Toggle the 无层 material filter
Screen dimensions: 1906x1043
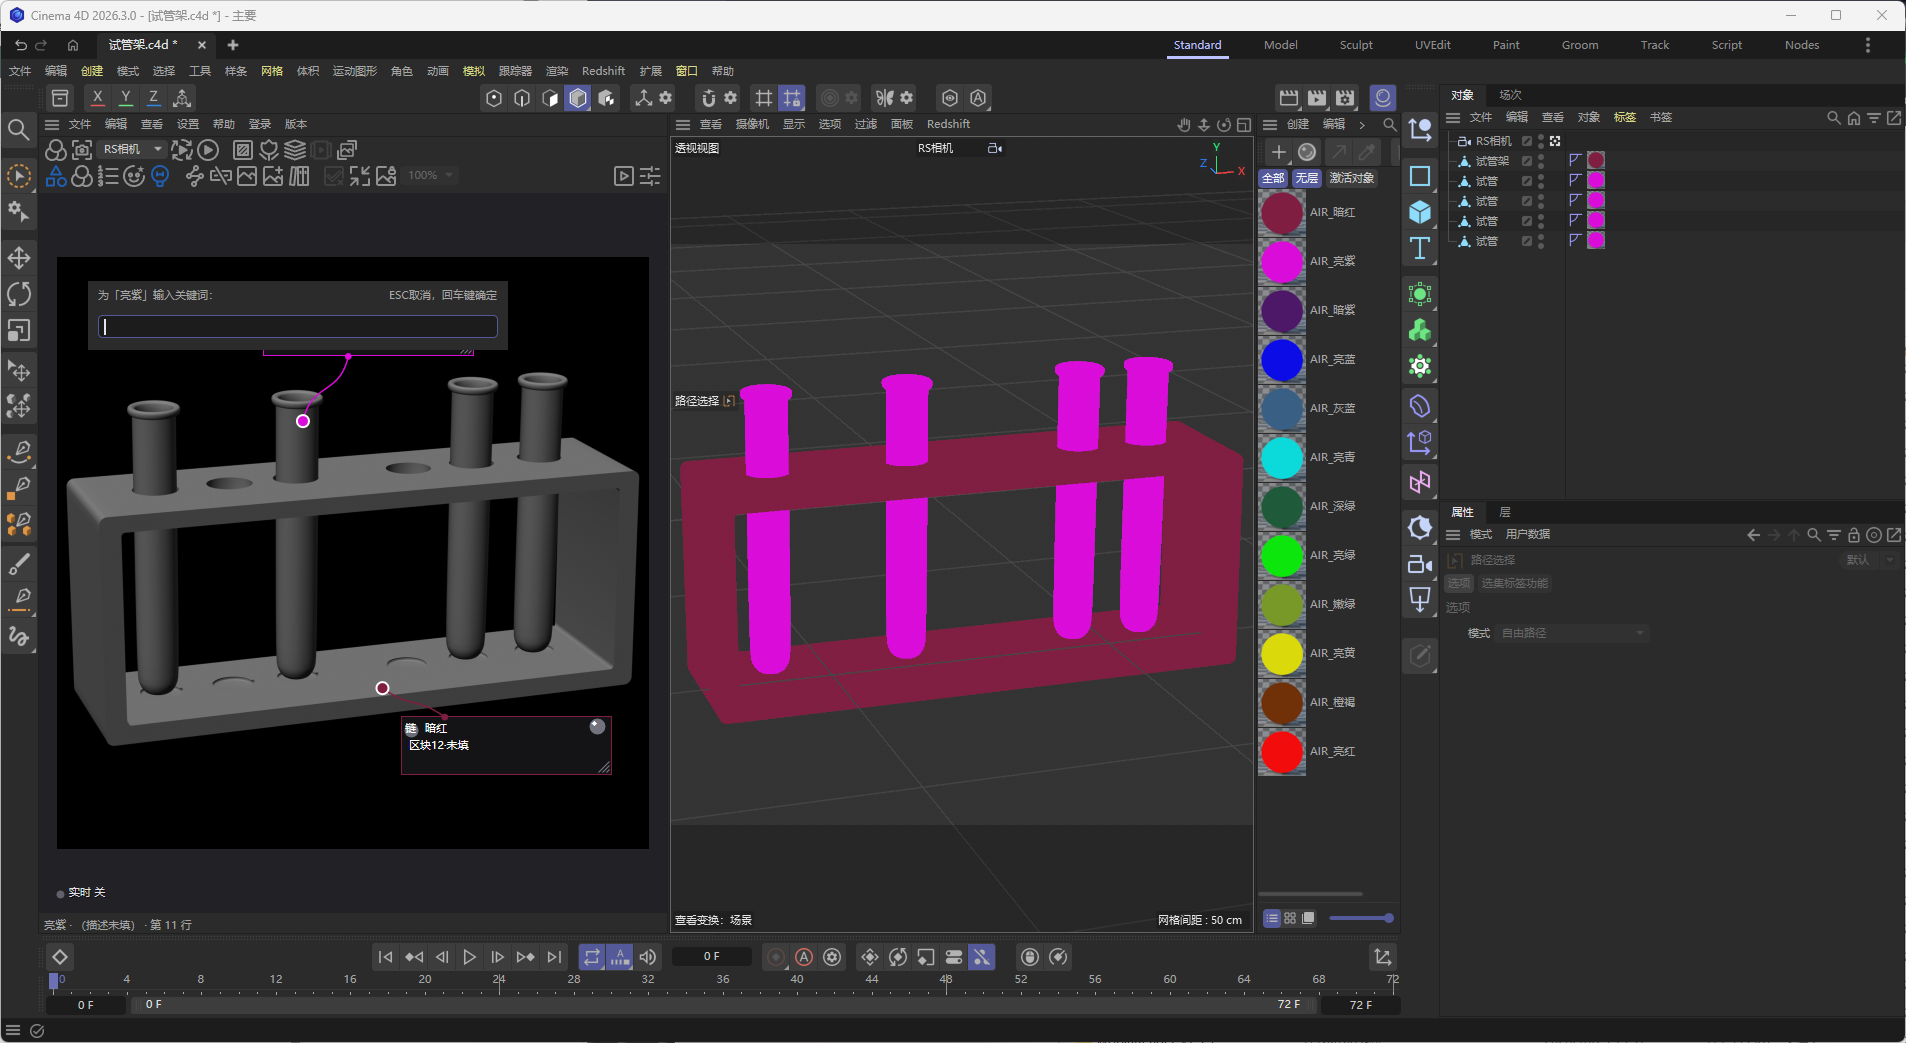[x=1307, y=178]
